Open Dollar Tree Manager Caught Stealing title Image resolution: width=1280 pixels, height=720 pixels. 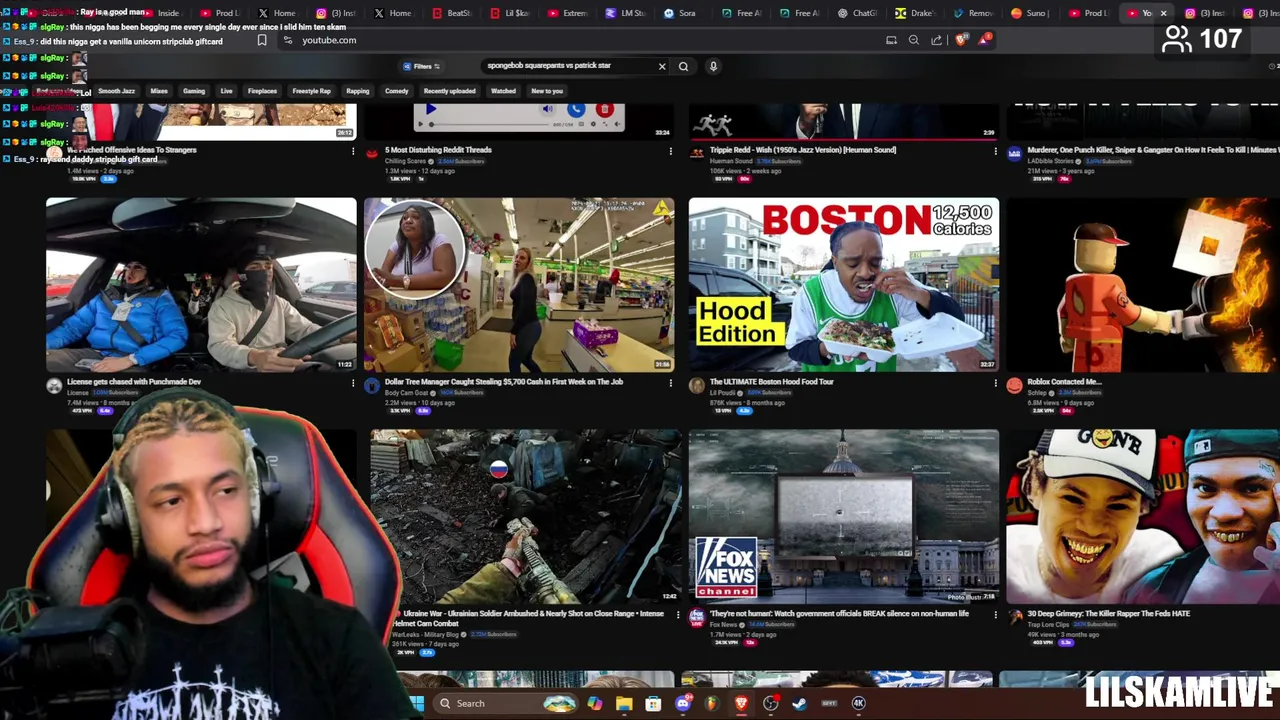coord(503,382)
